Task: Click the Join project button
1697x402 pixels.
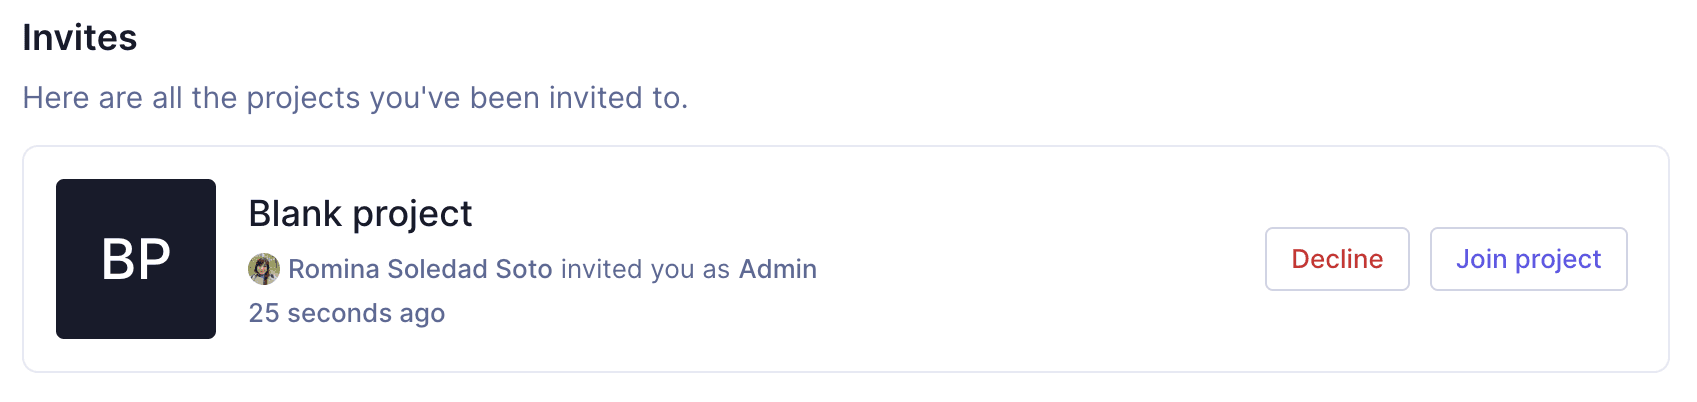Action: (x=1528, y=259)
